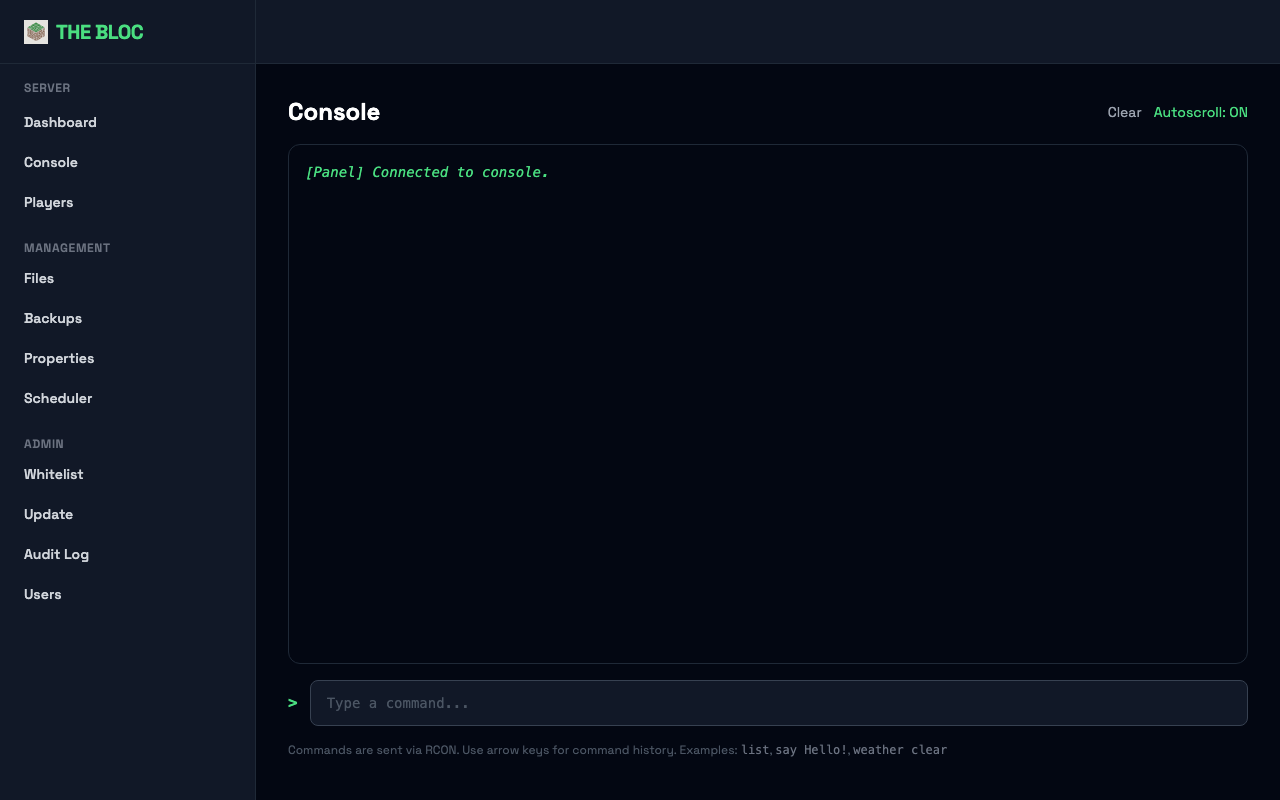The height and width of the screenshot is (800, 1280).
Task: Click the green command prompt arrow icon
Action: pos(292,703)
